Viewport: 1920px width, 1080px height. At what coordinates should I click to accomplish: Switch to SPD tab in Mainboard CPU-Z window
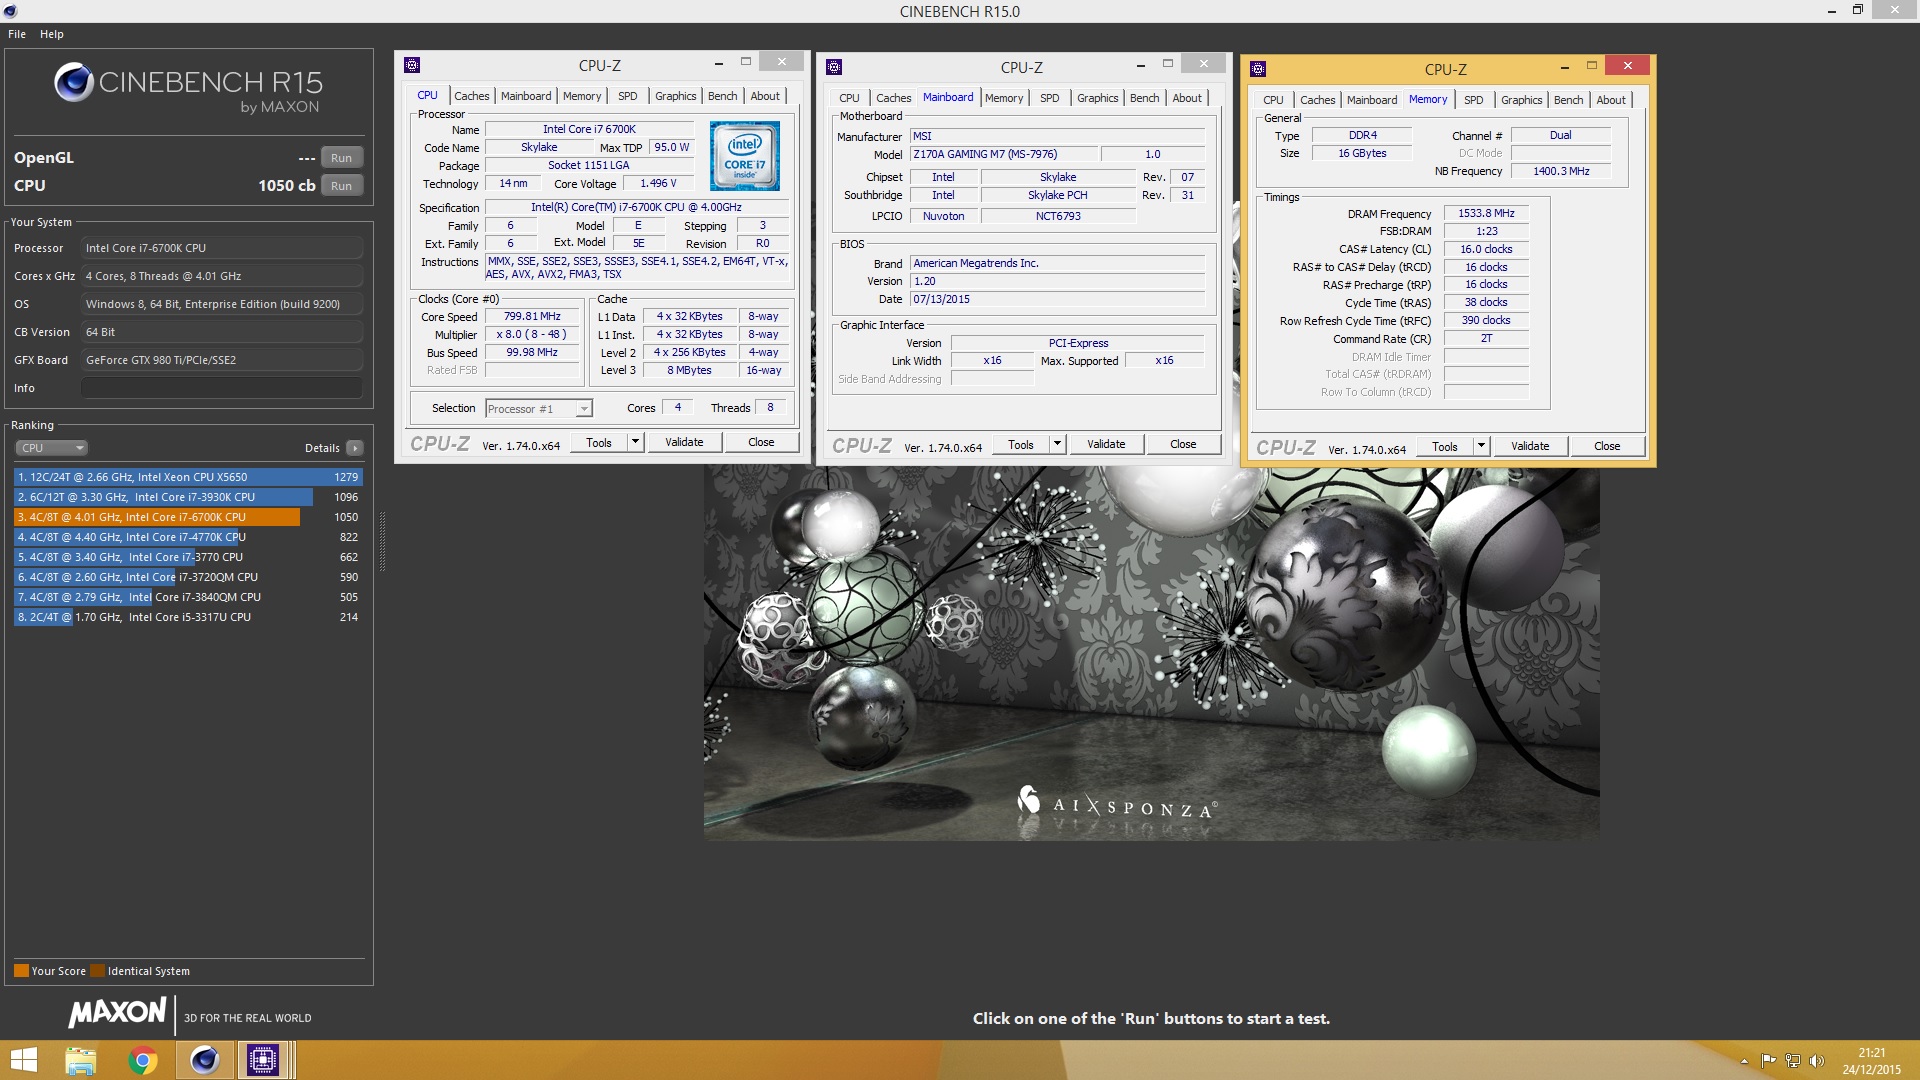click(x=1049, y=98)
